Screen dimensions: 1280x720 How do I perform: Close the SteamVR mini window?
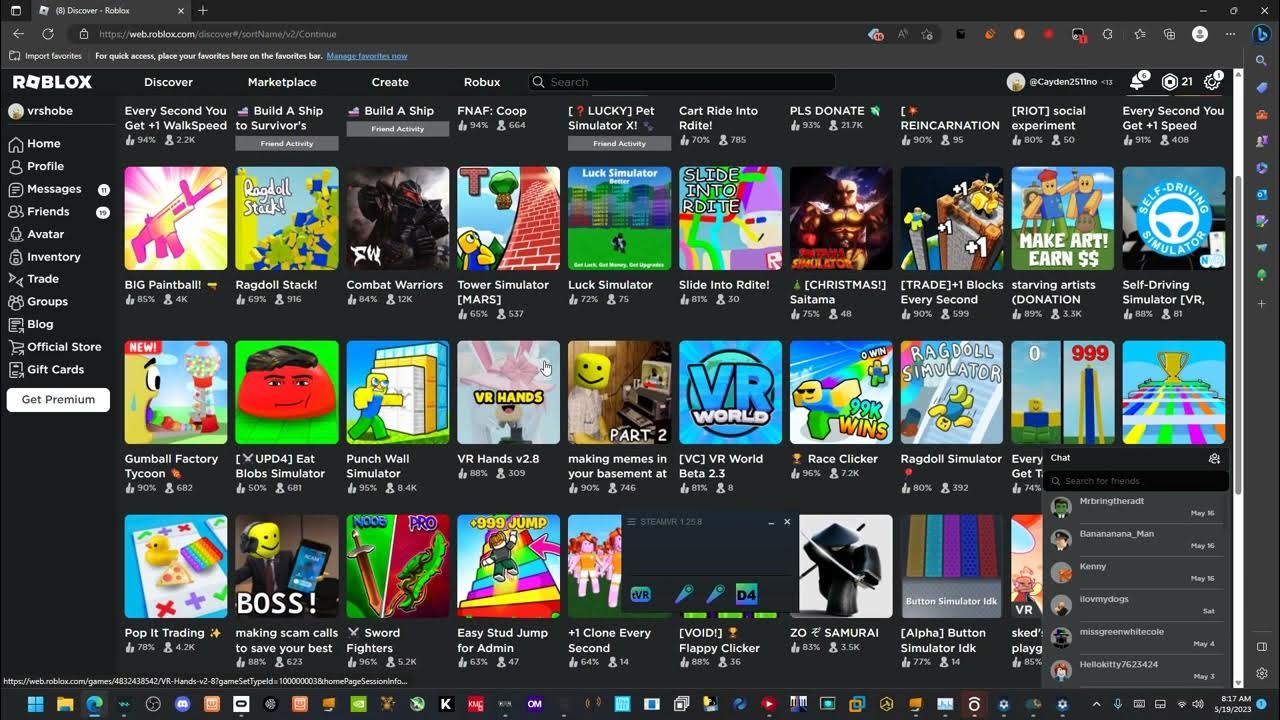point(787,522)
